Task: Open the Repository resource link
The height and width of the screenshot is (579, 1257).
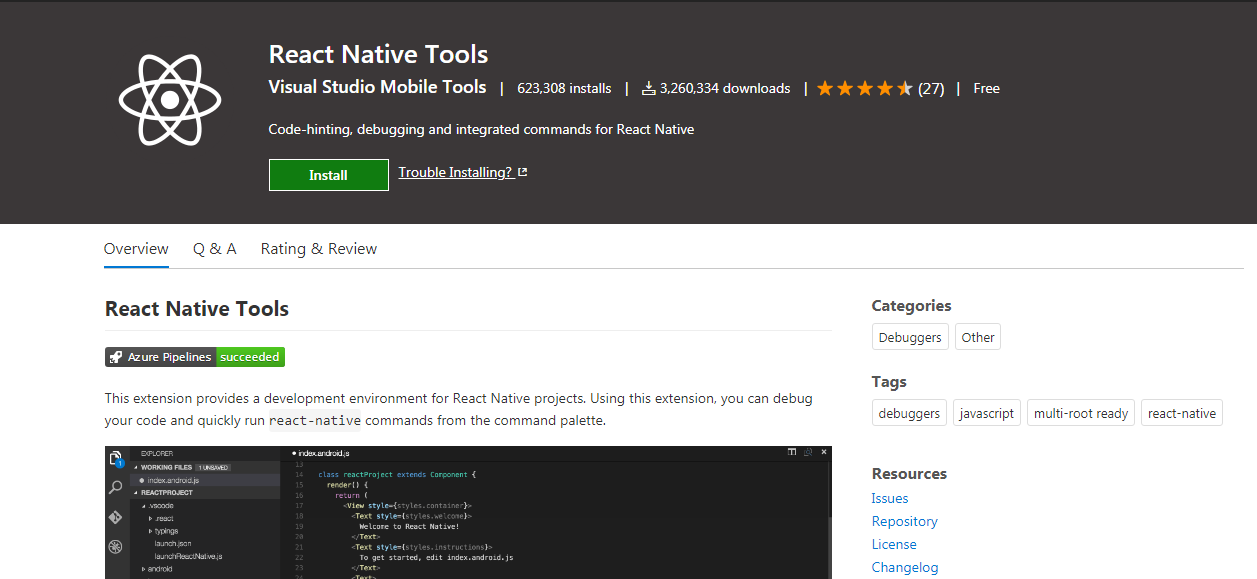Action: [x=905, y=521]
